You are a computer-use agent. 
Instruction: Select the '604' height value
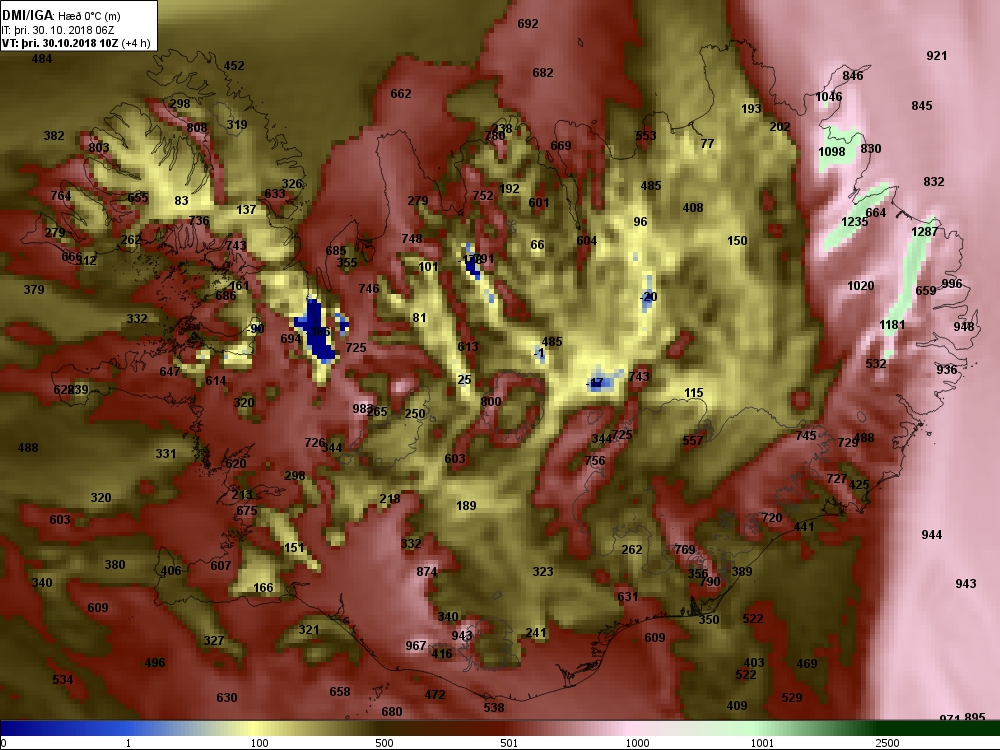587,241
